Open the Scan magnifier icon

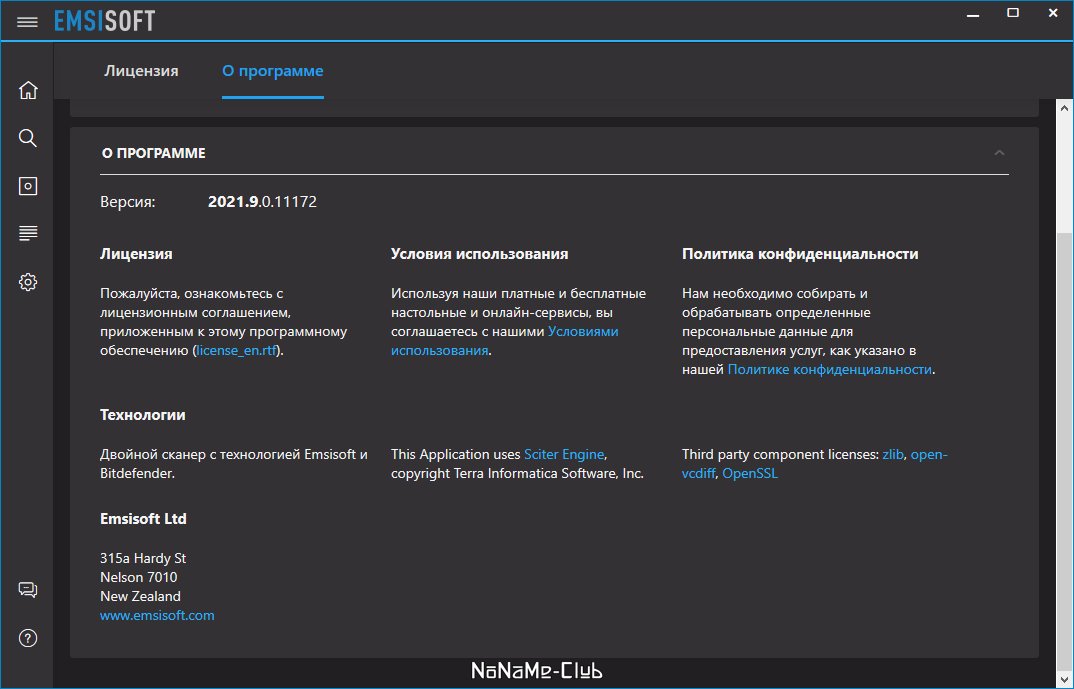28,138
